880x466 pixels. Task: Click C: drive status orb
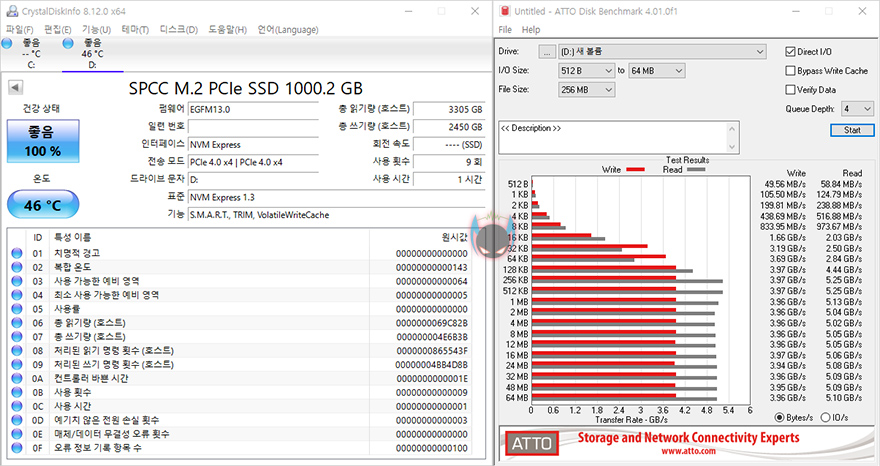pos(7,44)
